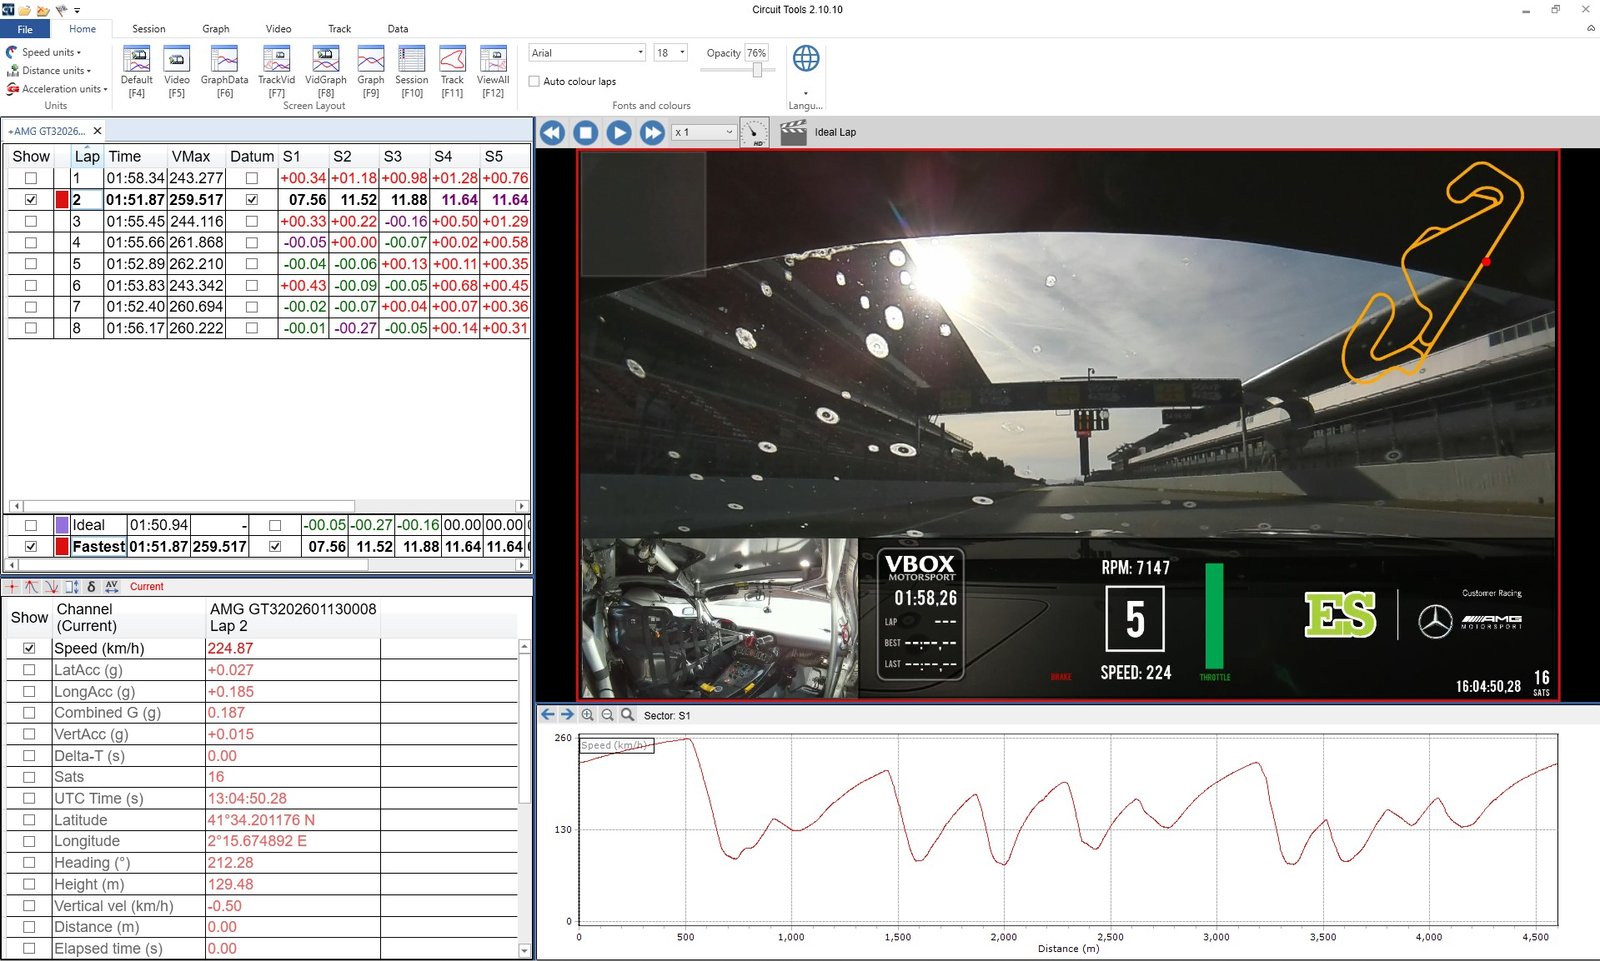Check the Show box for lap 5
Screen dimensions: 1600x961
coord(31,264)
